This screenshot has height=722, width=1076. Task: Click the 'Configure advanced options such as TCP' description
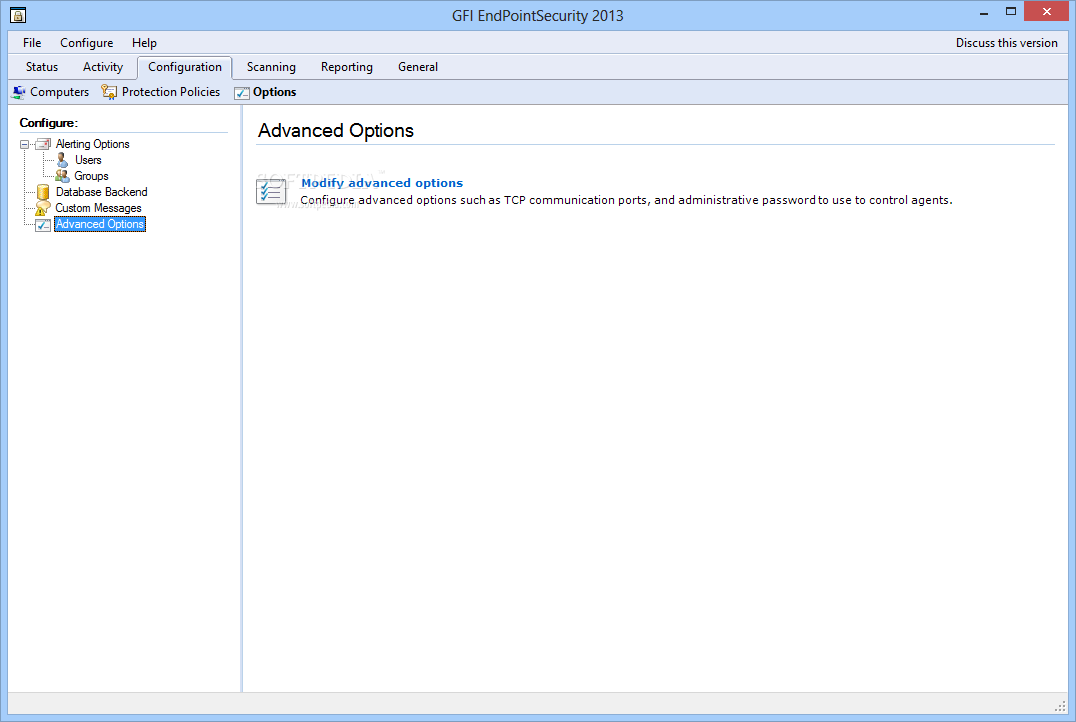coord(626,200)
